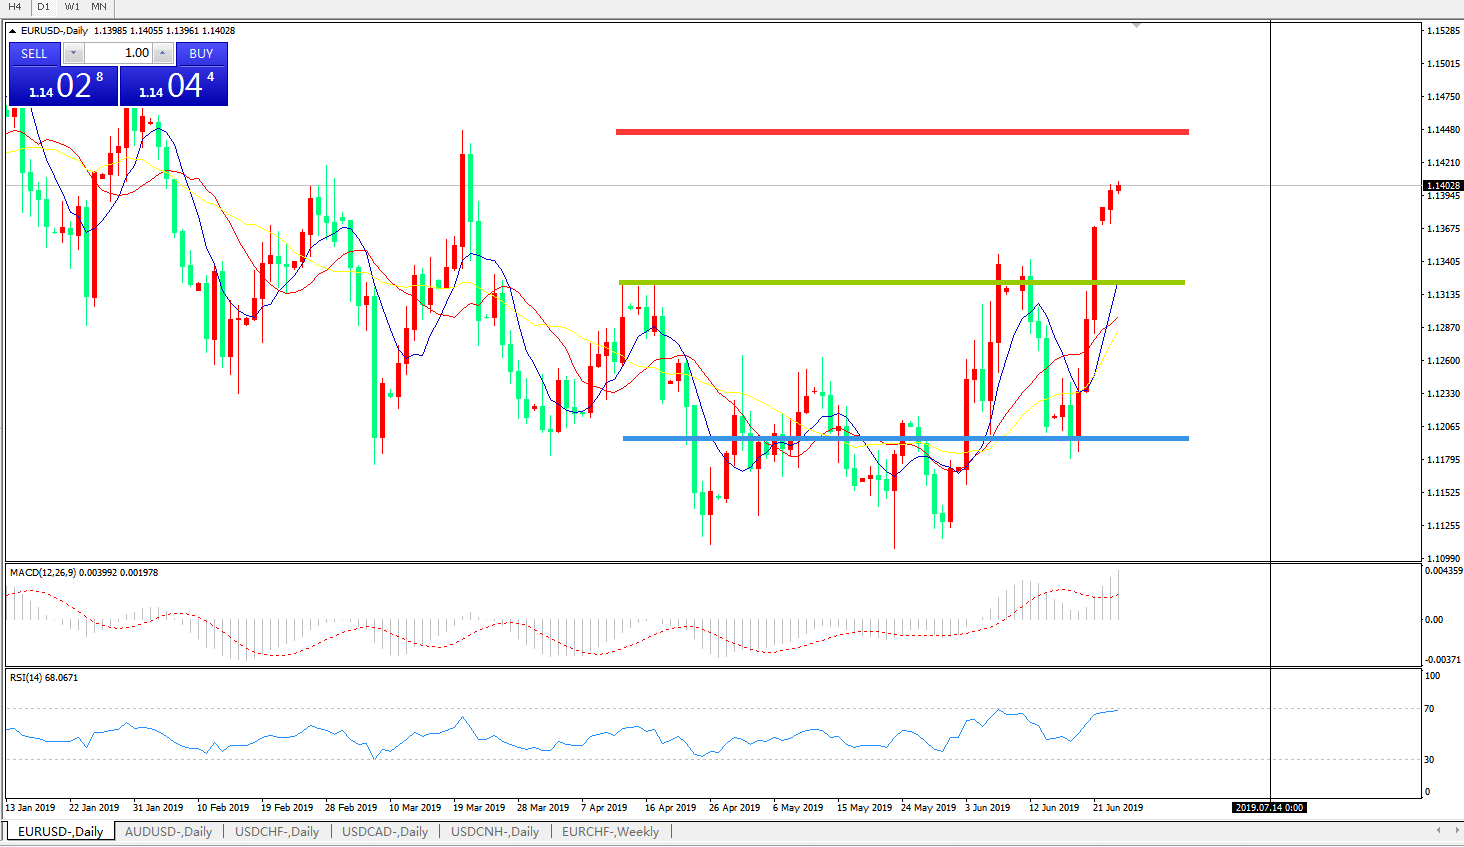Switch to the H4 timeframe
1464x847 pixels.
pos(15,7)
